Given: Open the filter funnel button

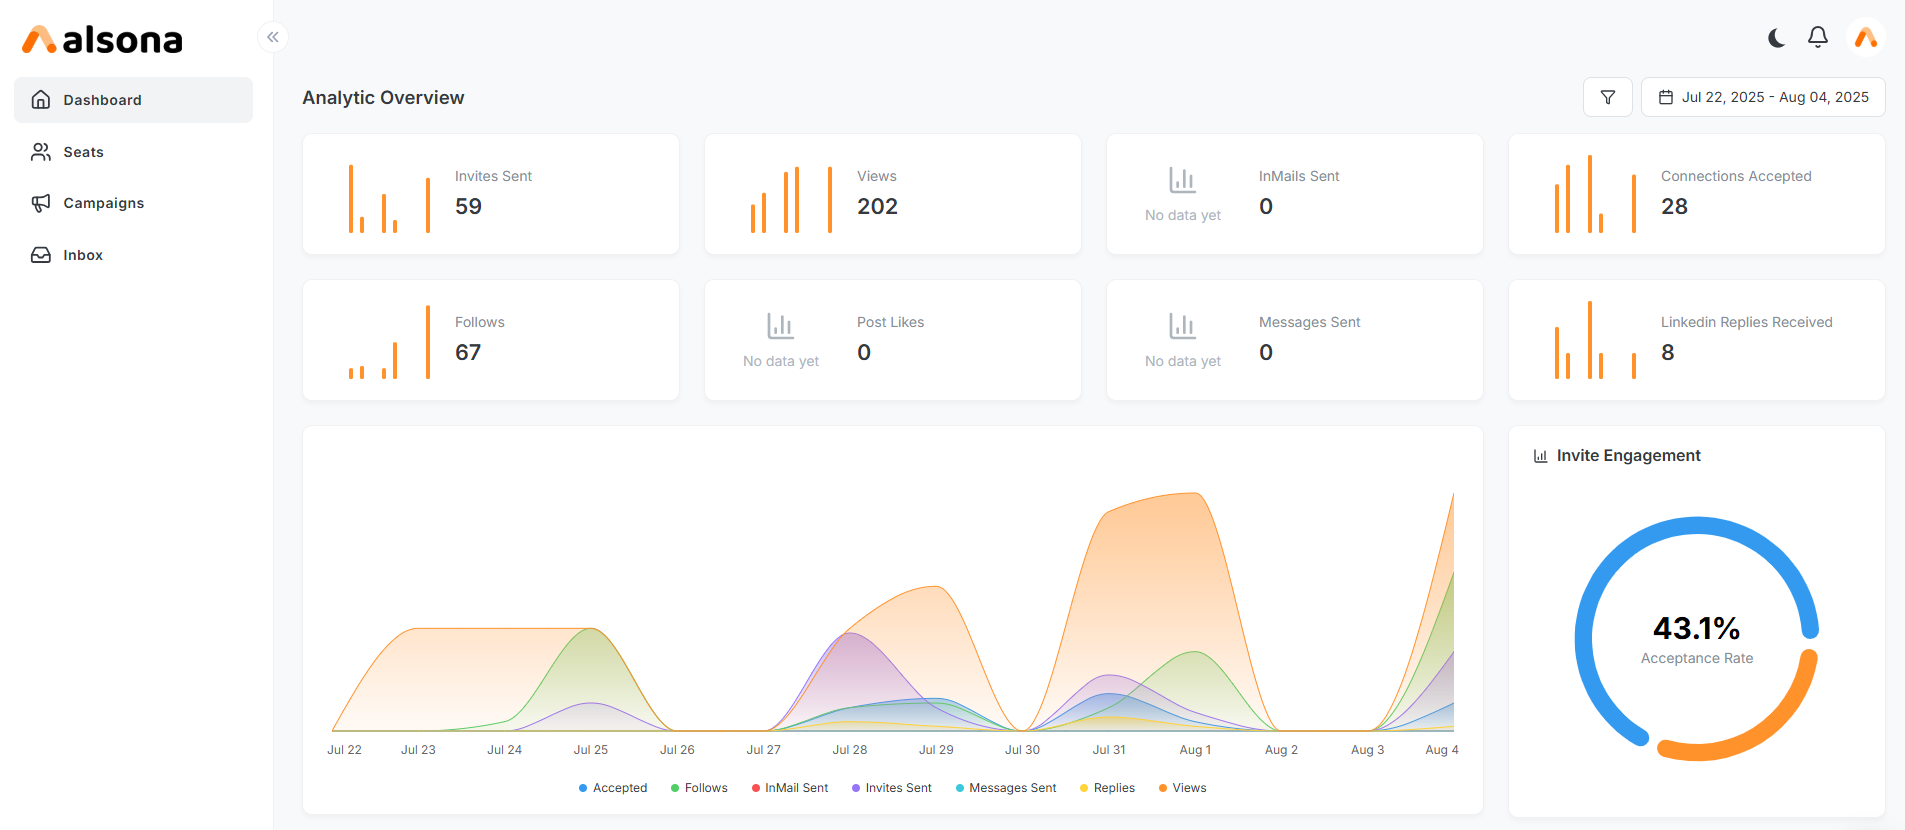Looking at the screenshot, I should coord(1608,97).
